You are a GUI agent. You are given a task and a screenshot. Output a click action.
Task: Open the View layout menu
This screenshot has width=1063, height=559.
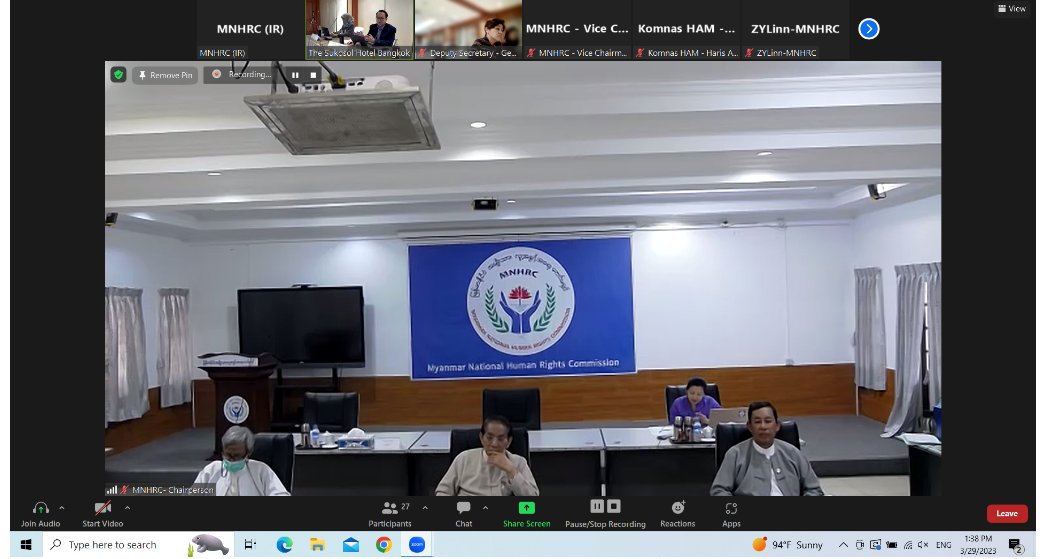1011,8
